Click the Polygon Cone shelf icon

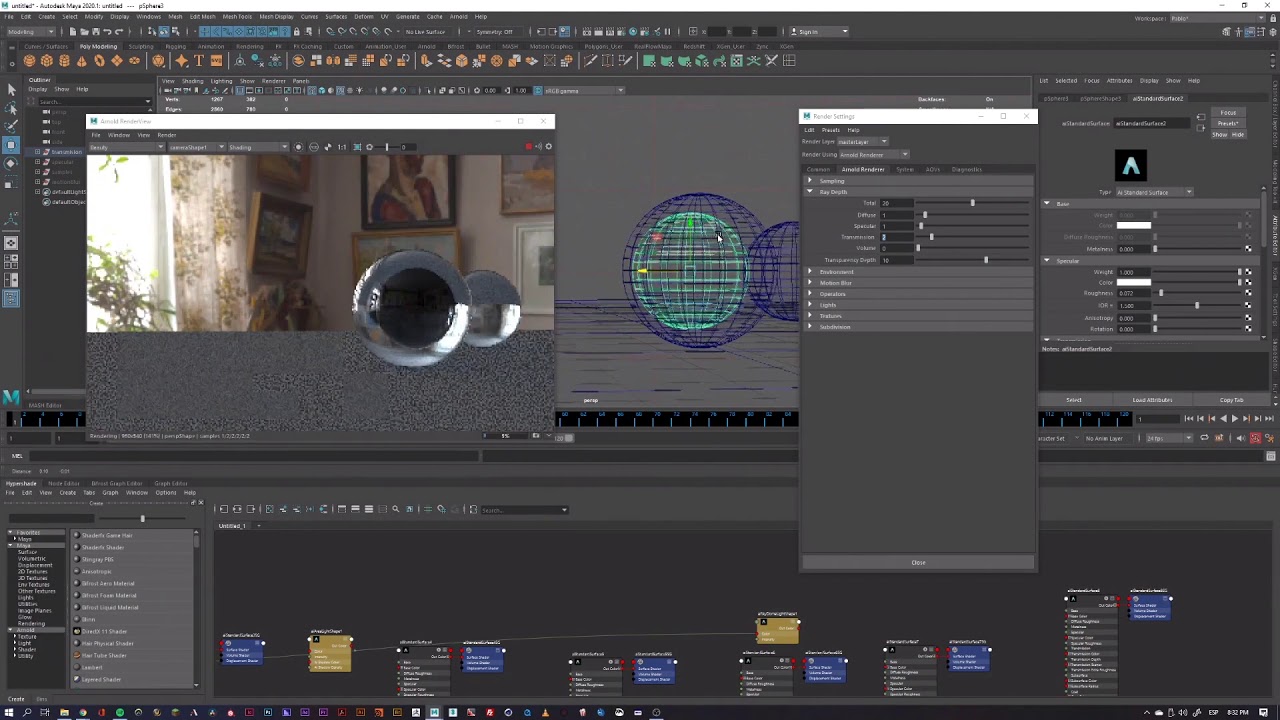click(81, 61)
